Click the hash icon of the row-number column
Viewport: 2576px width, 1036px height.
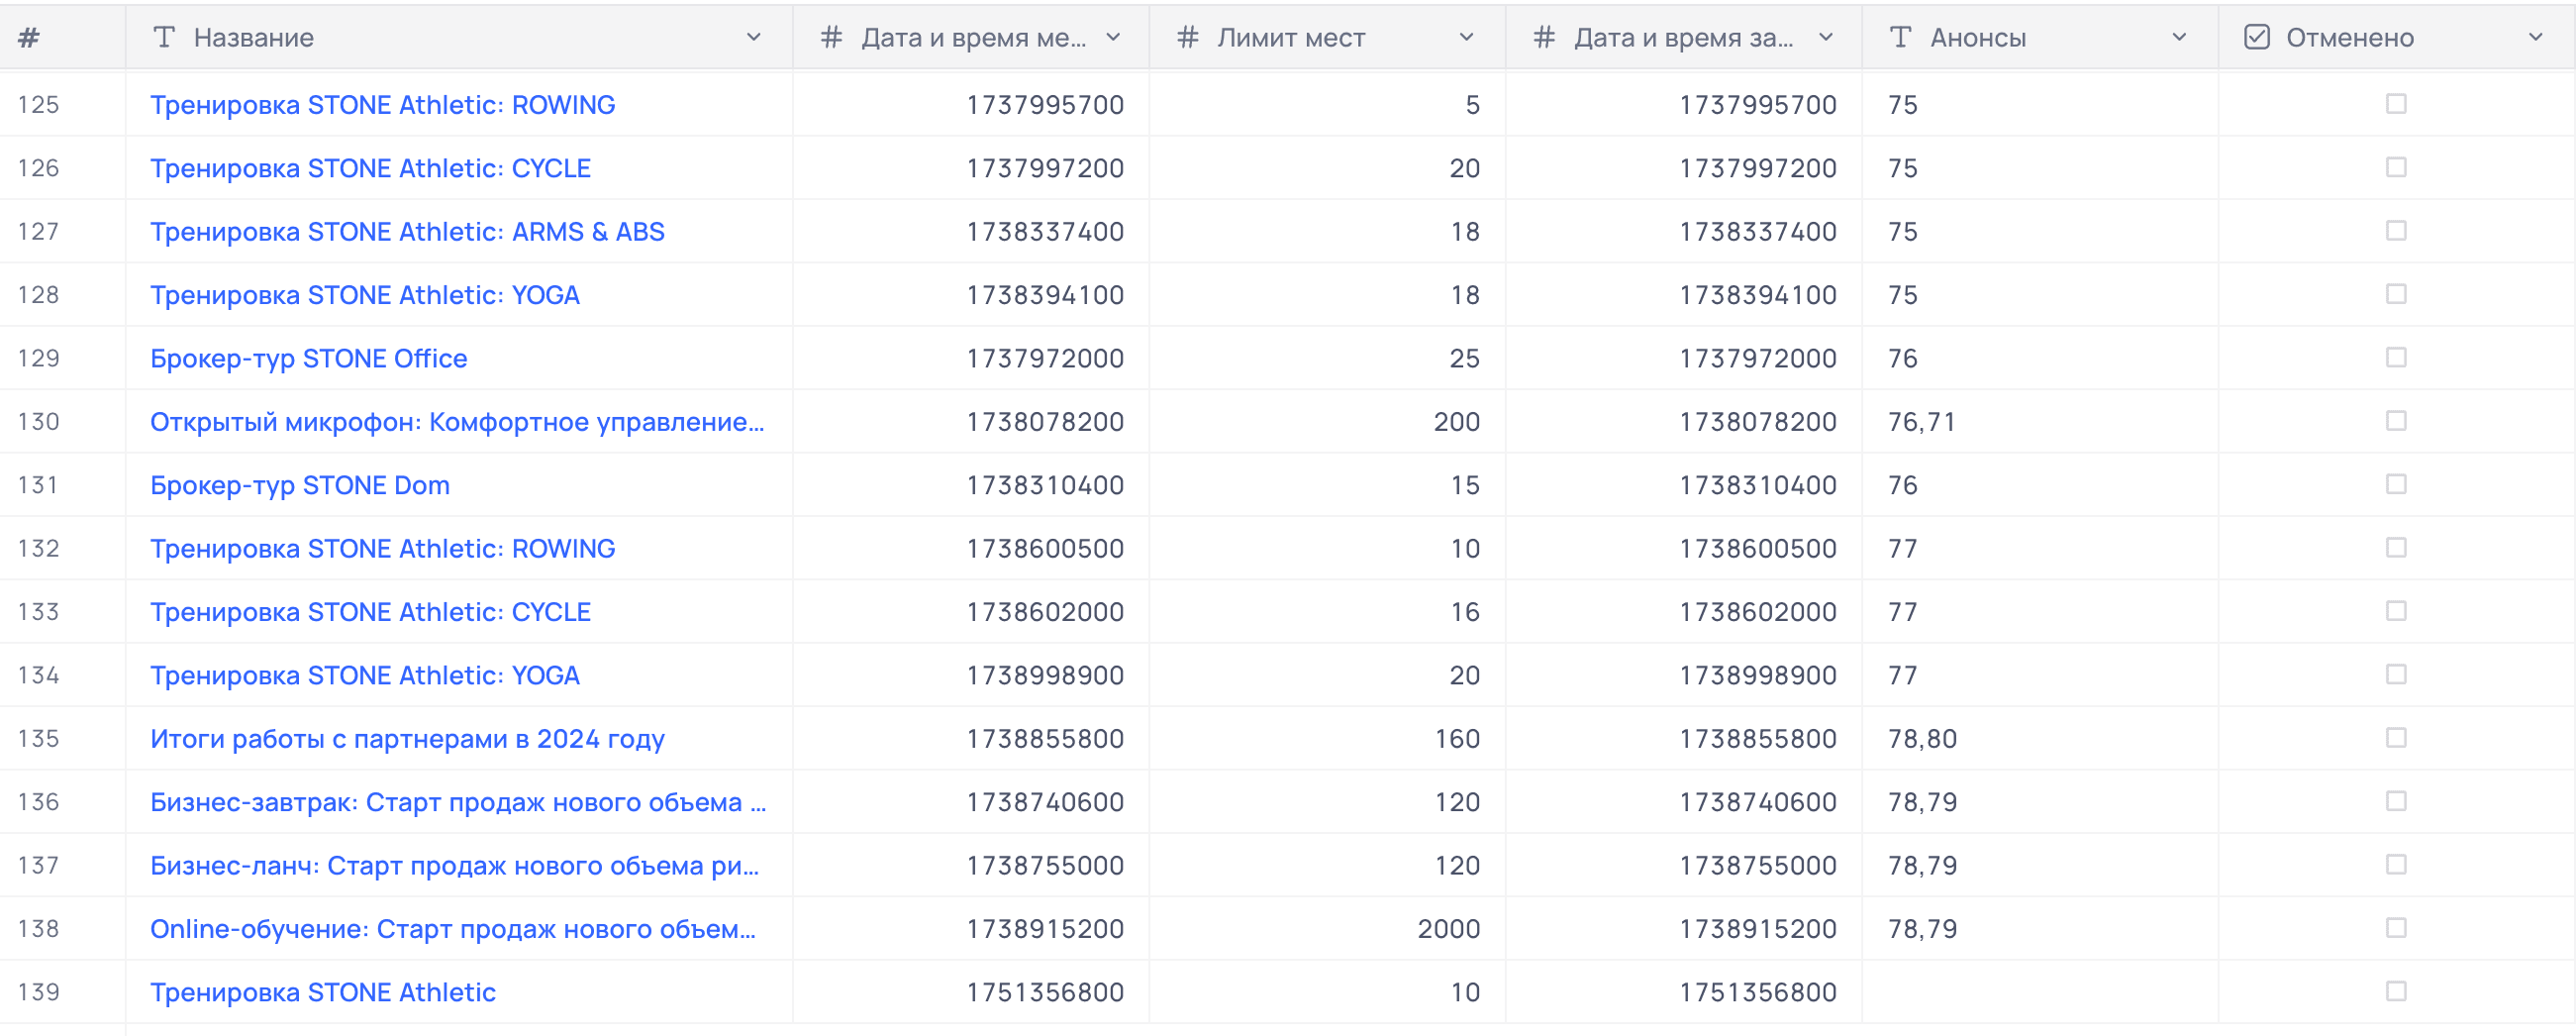coord(29,38)
